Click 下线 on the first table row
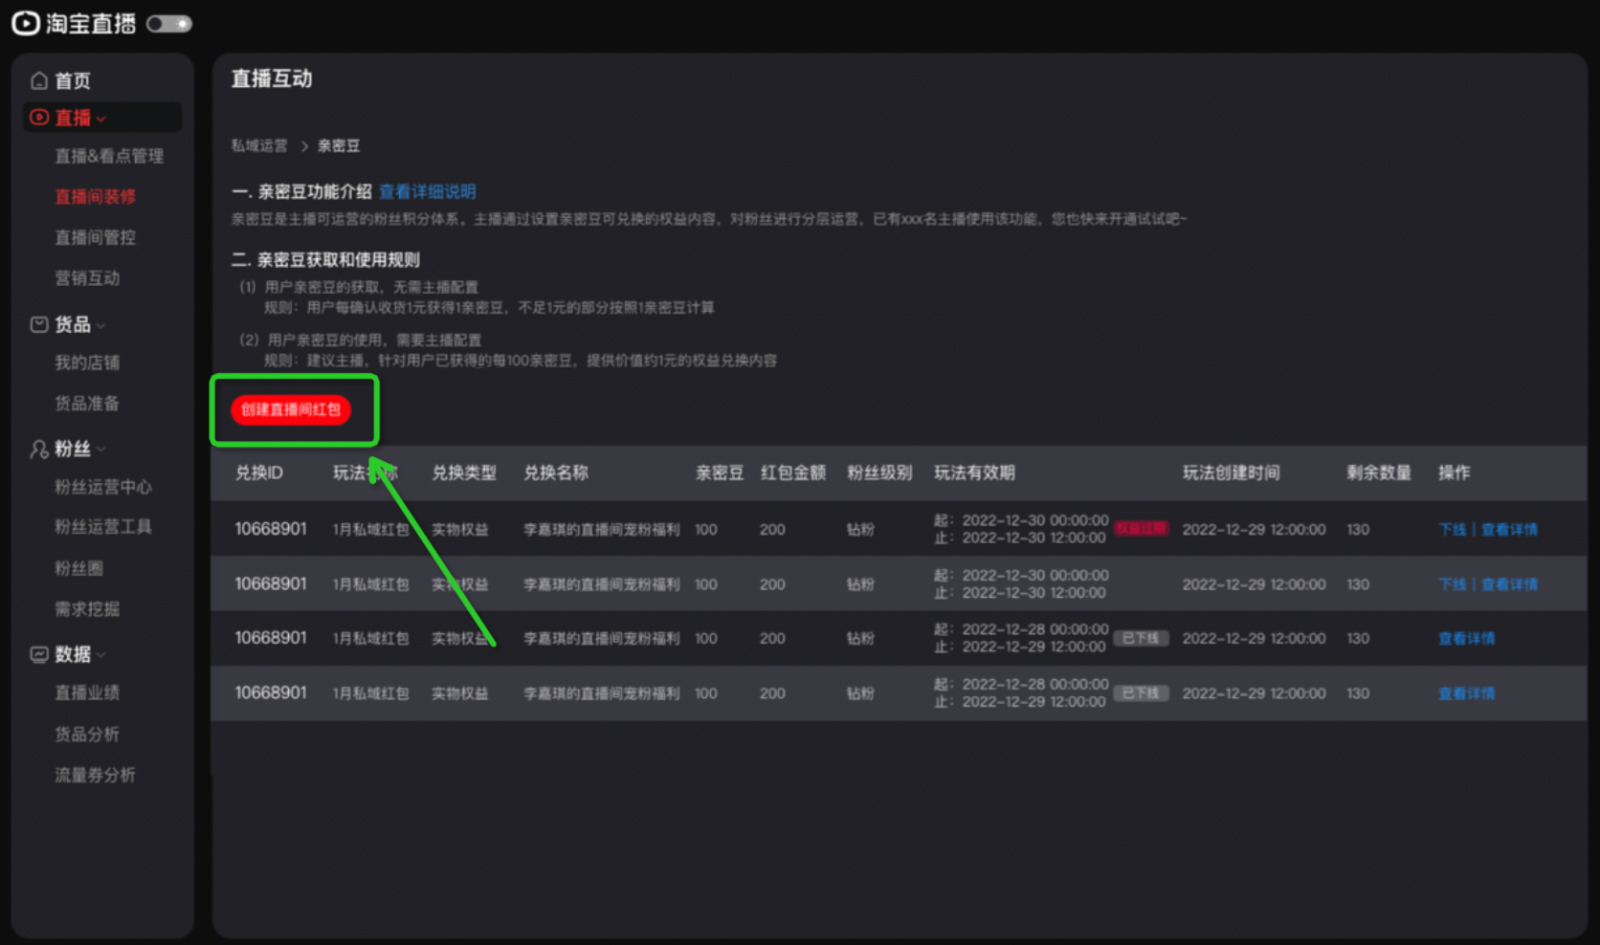The image size is (1600, 945). point(1452,529)
